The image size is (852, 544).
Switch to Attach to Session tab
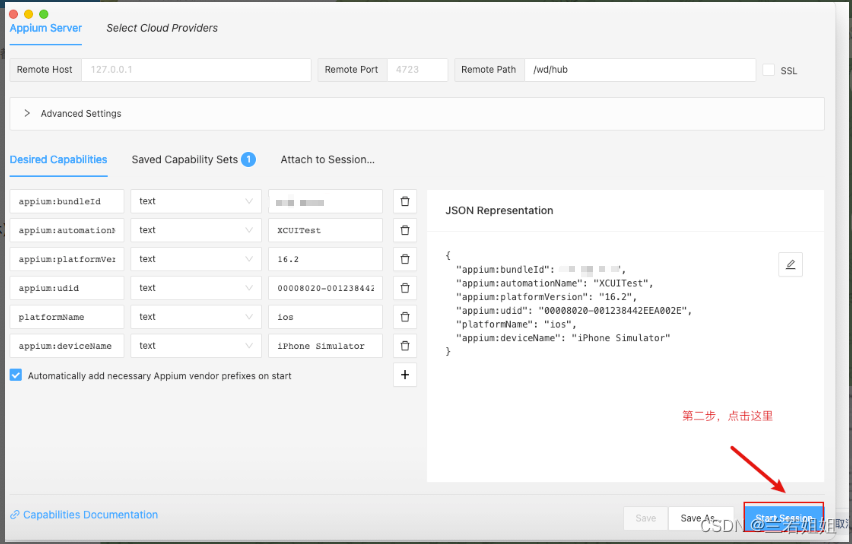coord(328,160)
